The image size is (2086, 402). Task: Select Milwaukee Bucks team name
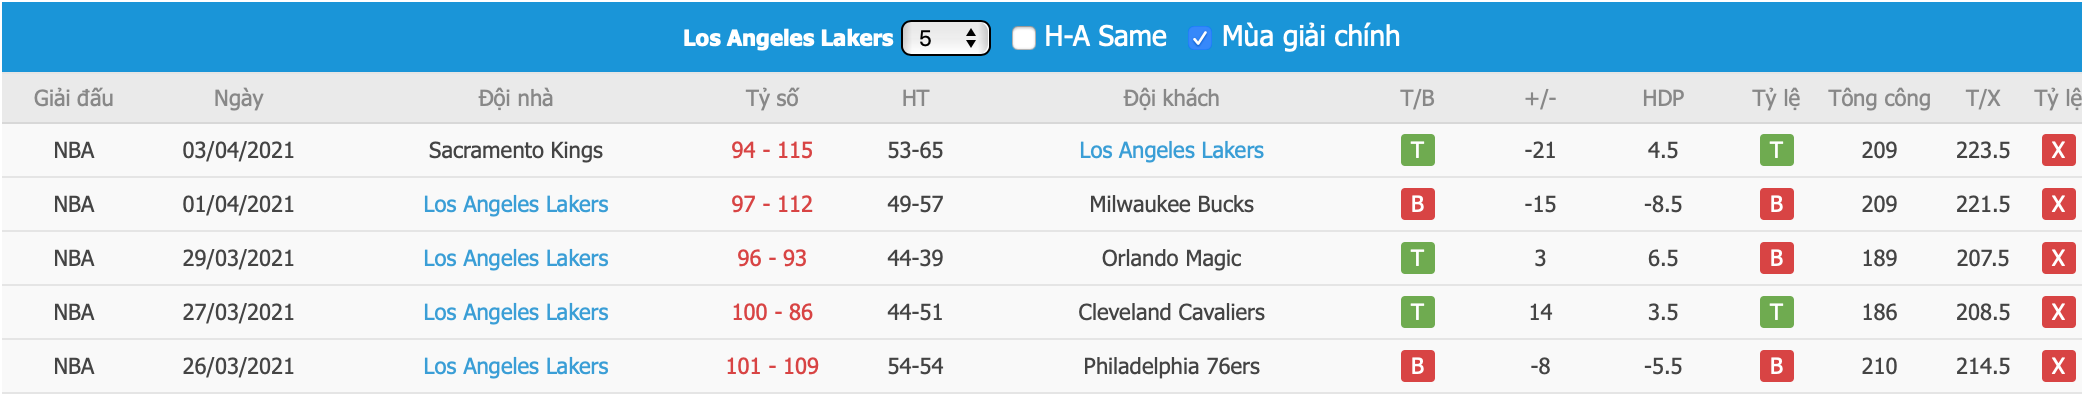1171,204
